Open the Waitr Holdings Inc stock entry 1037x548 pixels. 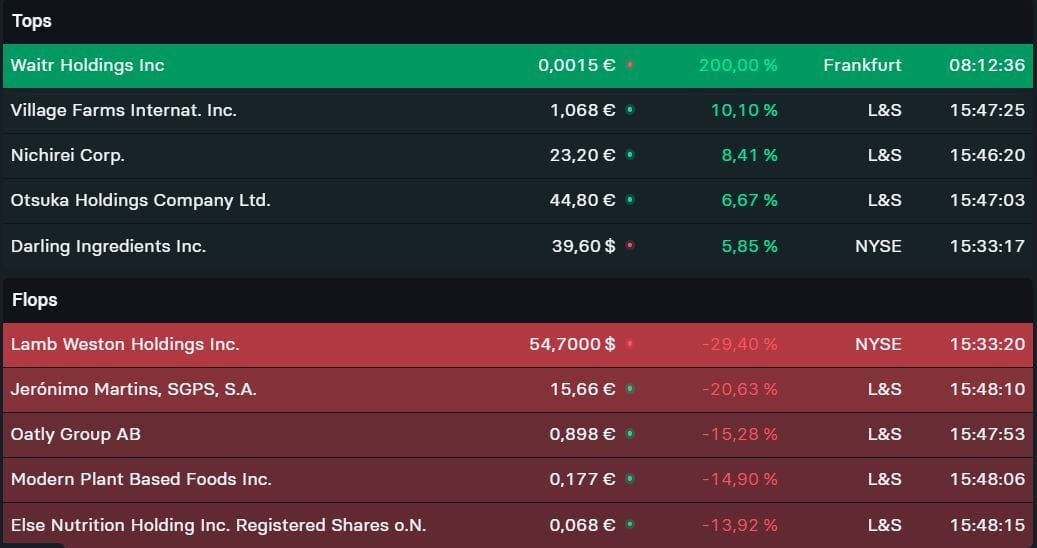88,65
